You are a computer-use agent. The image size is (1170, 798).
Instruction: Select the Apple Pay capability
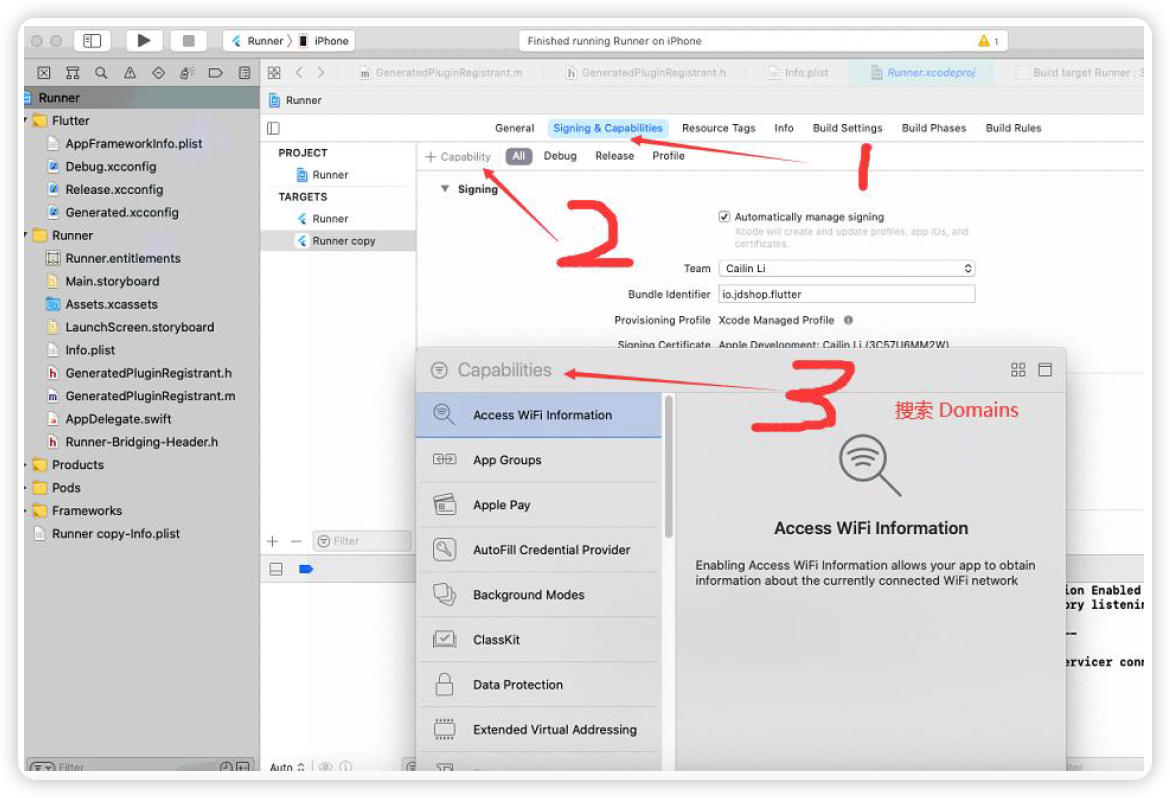pyautogui.click(x=501, y=505)
